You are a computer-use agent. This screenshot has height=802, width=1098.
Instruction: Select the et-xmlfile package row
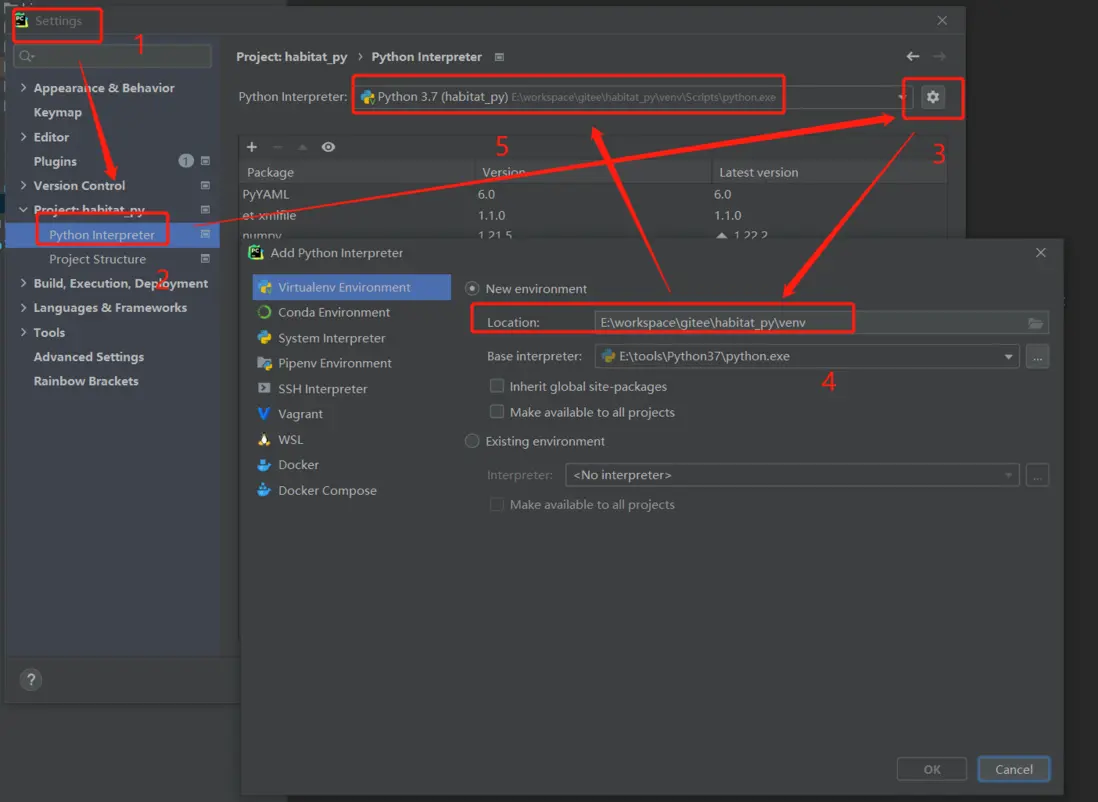(592, 215)
